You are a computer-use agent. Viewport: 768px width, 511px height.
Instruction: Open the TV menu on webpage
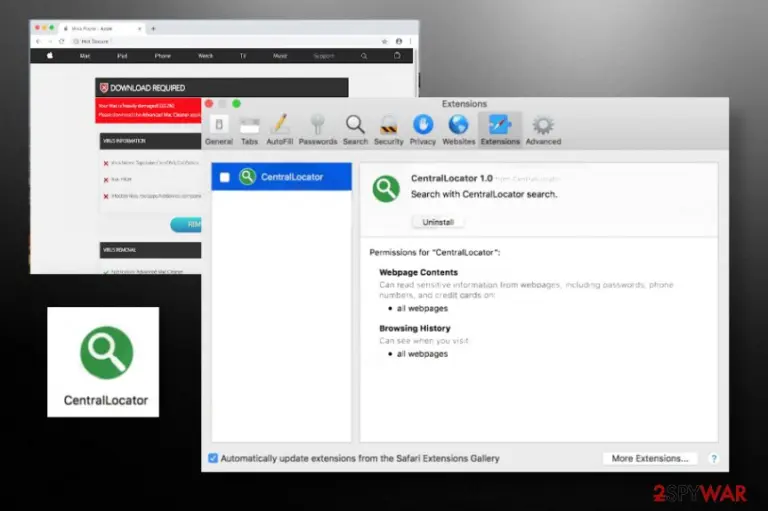(242, 56)
